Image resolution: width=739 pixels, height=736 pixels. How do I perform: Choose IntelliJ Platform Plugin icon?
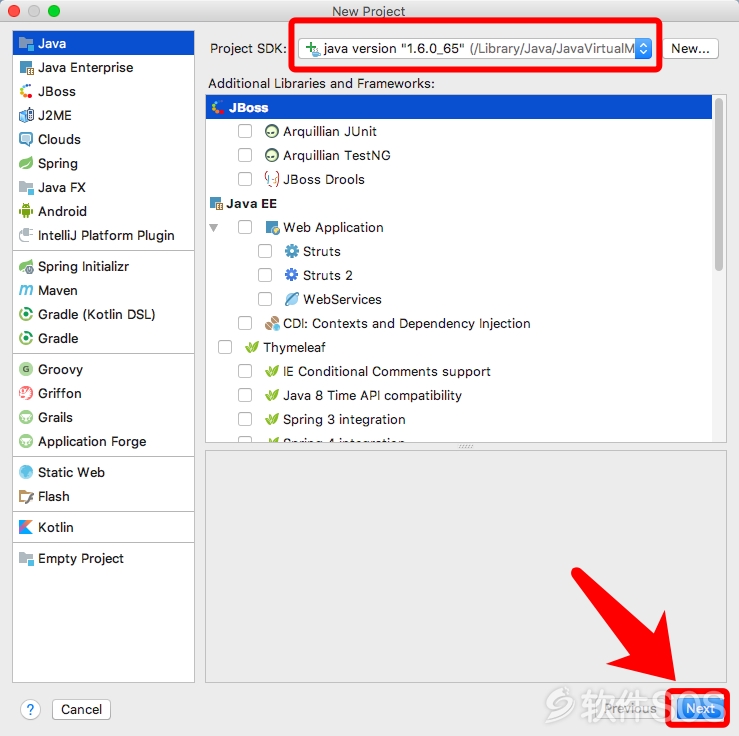(x=26, y=235)
